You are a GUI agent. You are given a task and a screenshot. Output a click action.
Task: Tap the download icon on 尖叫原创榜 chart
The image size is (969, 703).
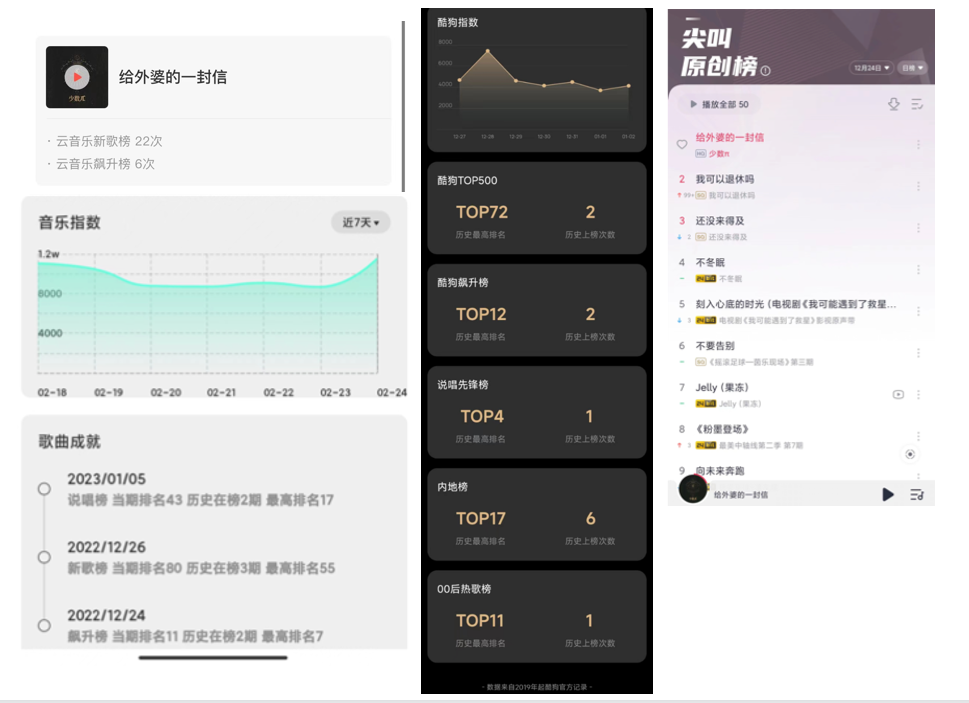894,104
